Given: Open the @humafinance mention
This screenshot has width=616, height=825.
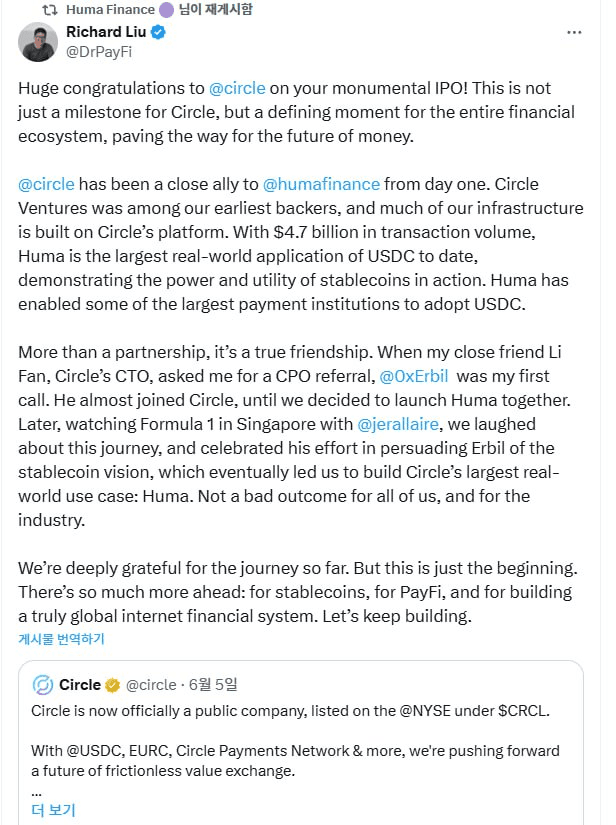Looking at the screenshot, I should coord(321,184).
